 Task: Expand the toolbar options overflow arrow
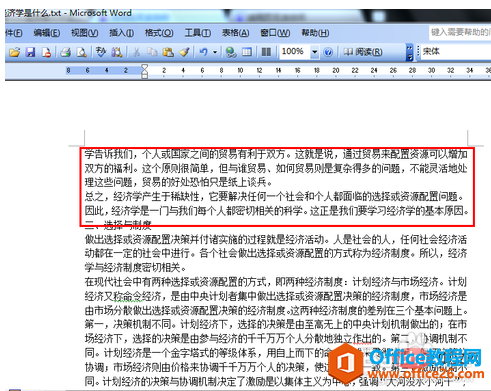coord(409,52)
